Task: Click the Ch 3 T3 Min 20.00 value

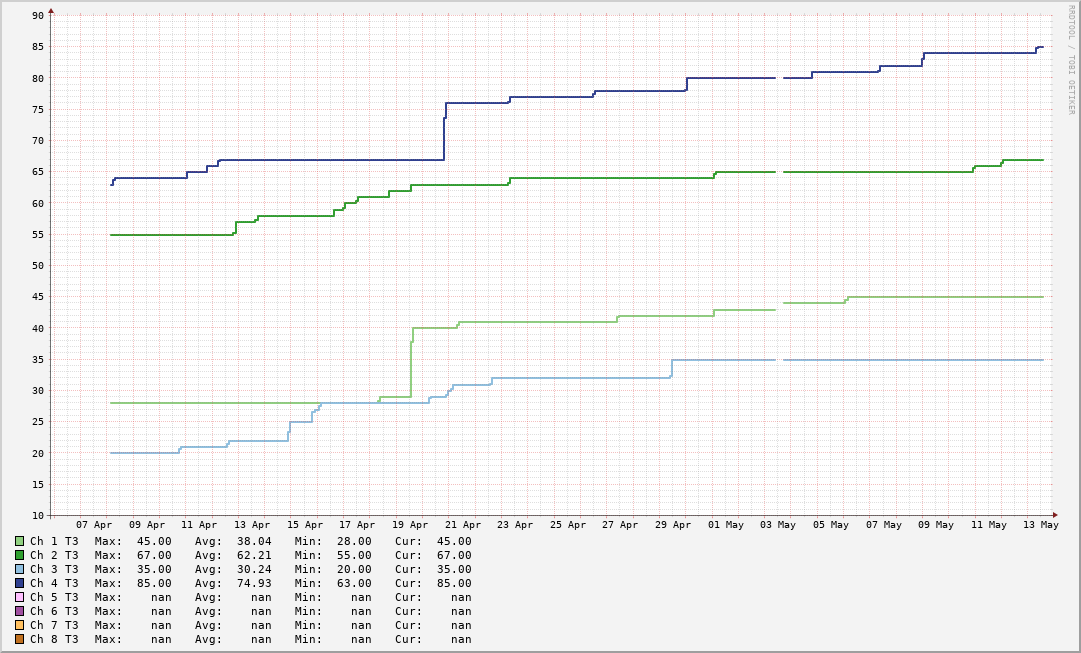Action: 354,569
